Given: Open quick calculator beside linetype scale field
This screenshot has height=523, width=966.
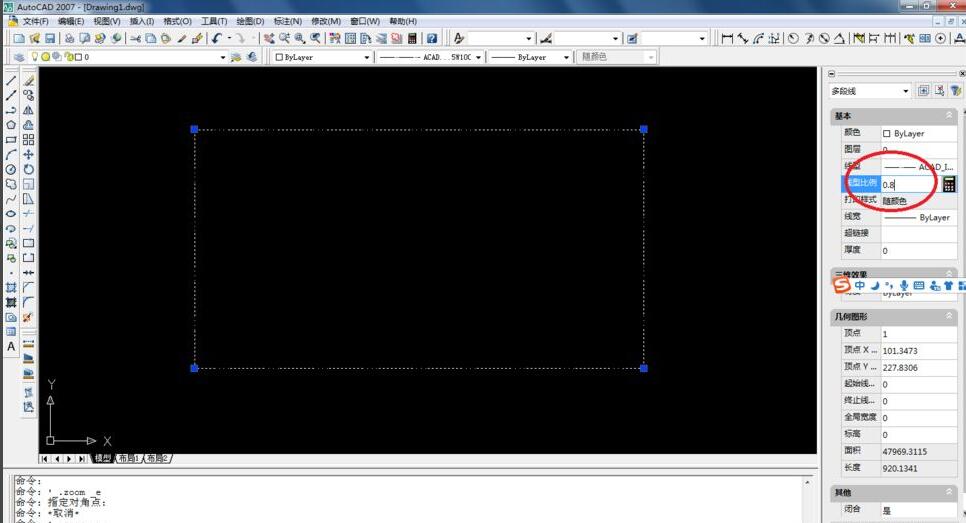Looking at the screenshot, I should tap(949, 184).
